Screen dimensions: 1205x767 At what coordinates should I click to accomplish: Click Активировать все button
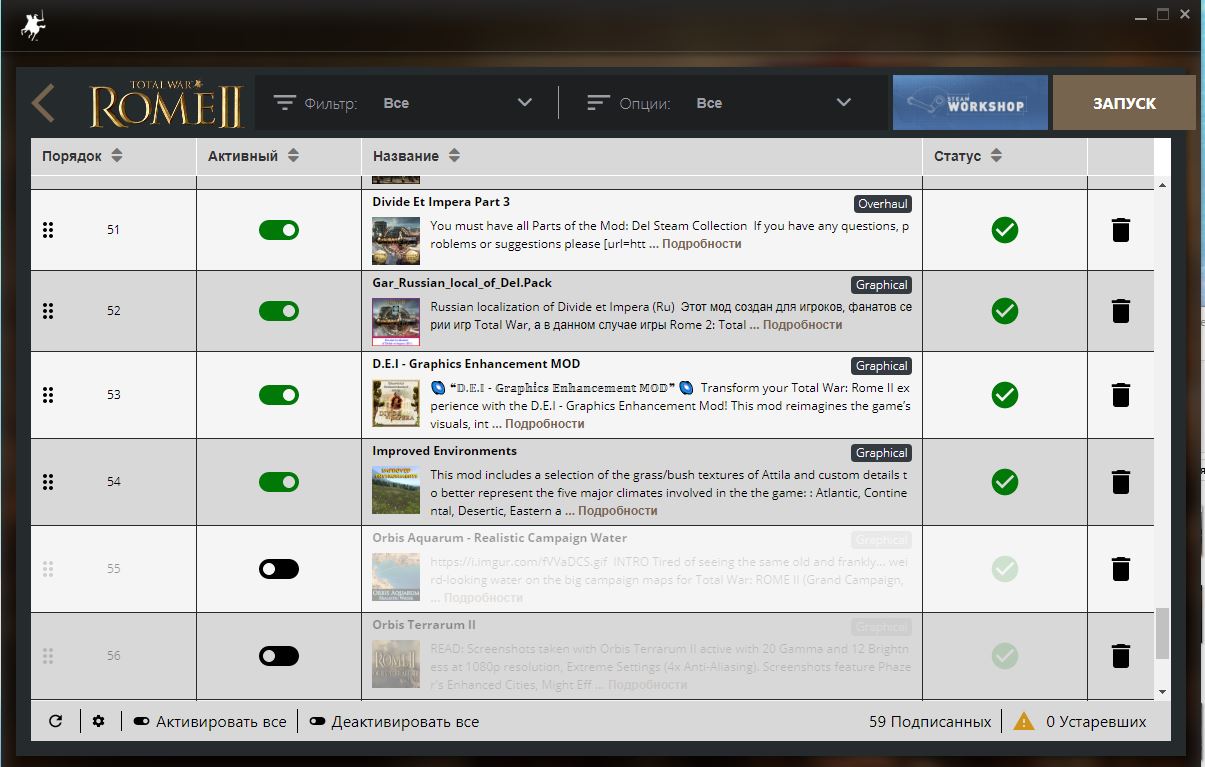pos(209,721)
